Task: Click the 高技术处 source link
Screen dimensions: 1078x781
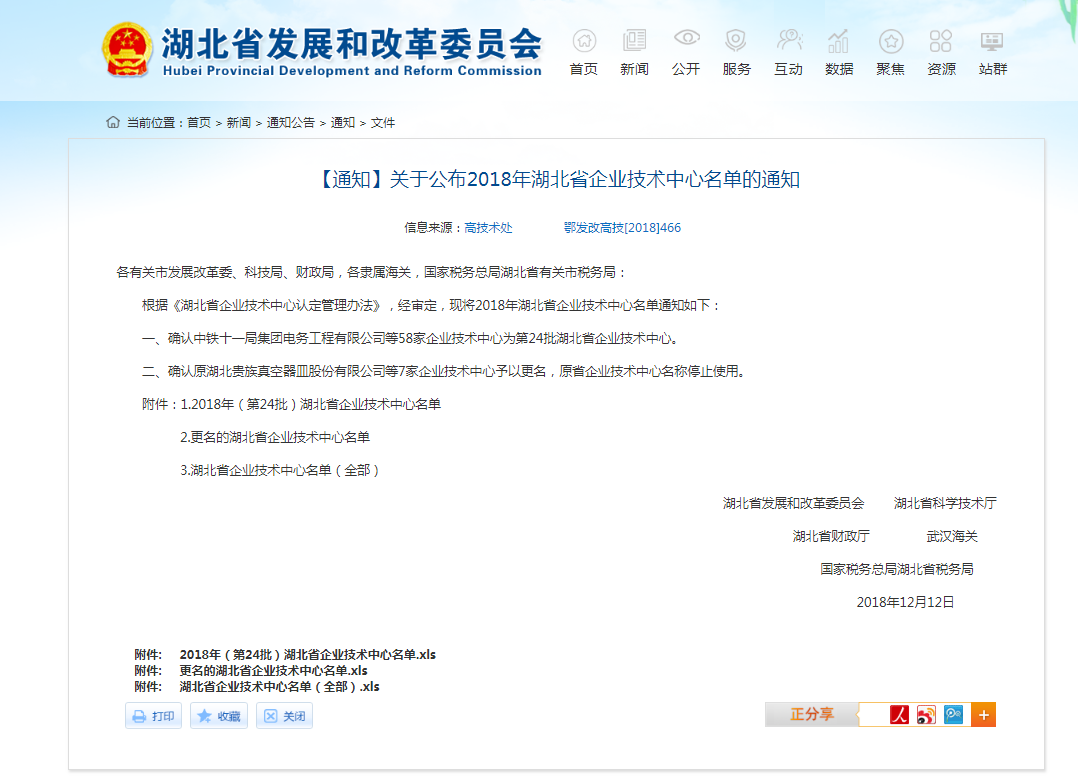Action: pos(488,228)
